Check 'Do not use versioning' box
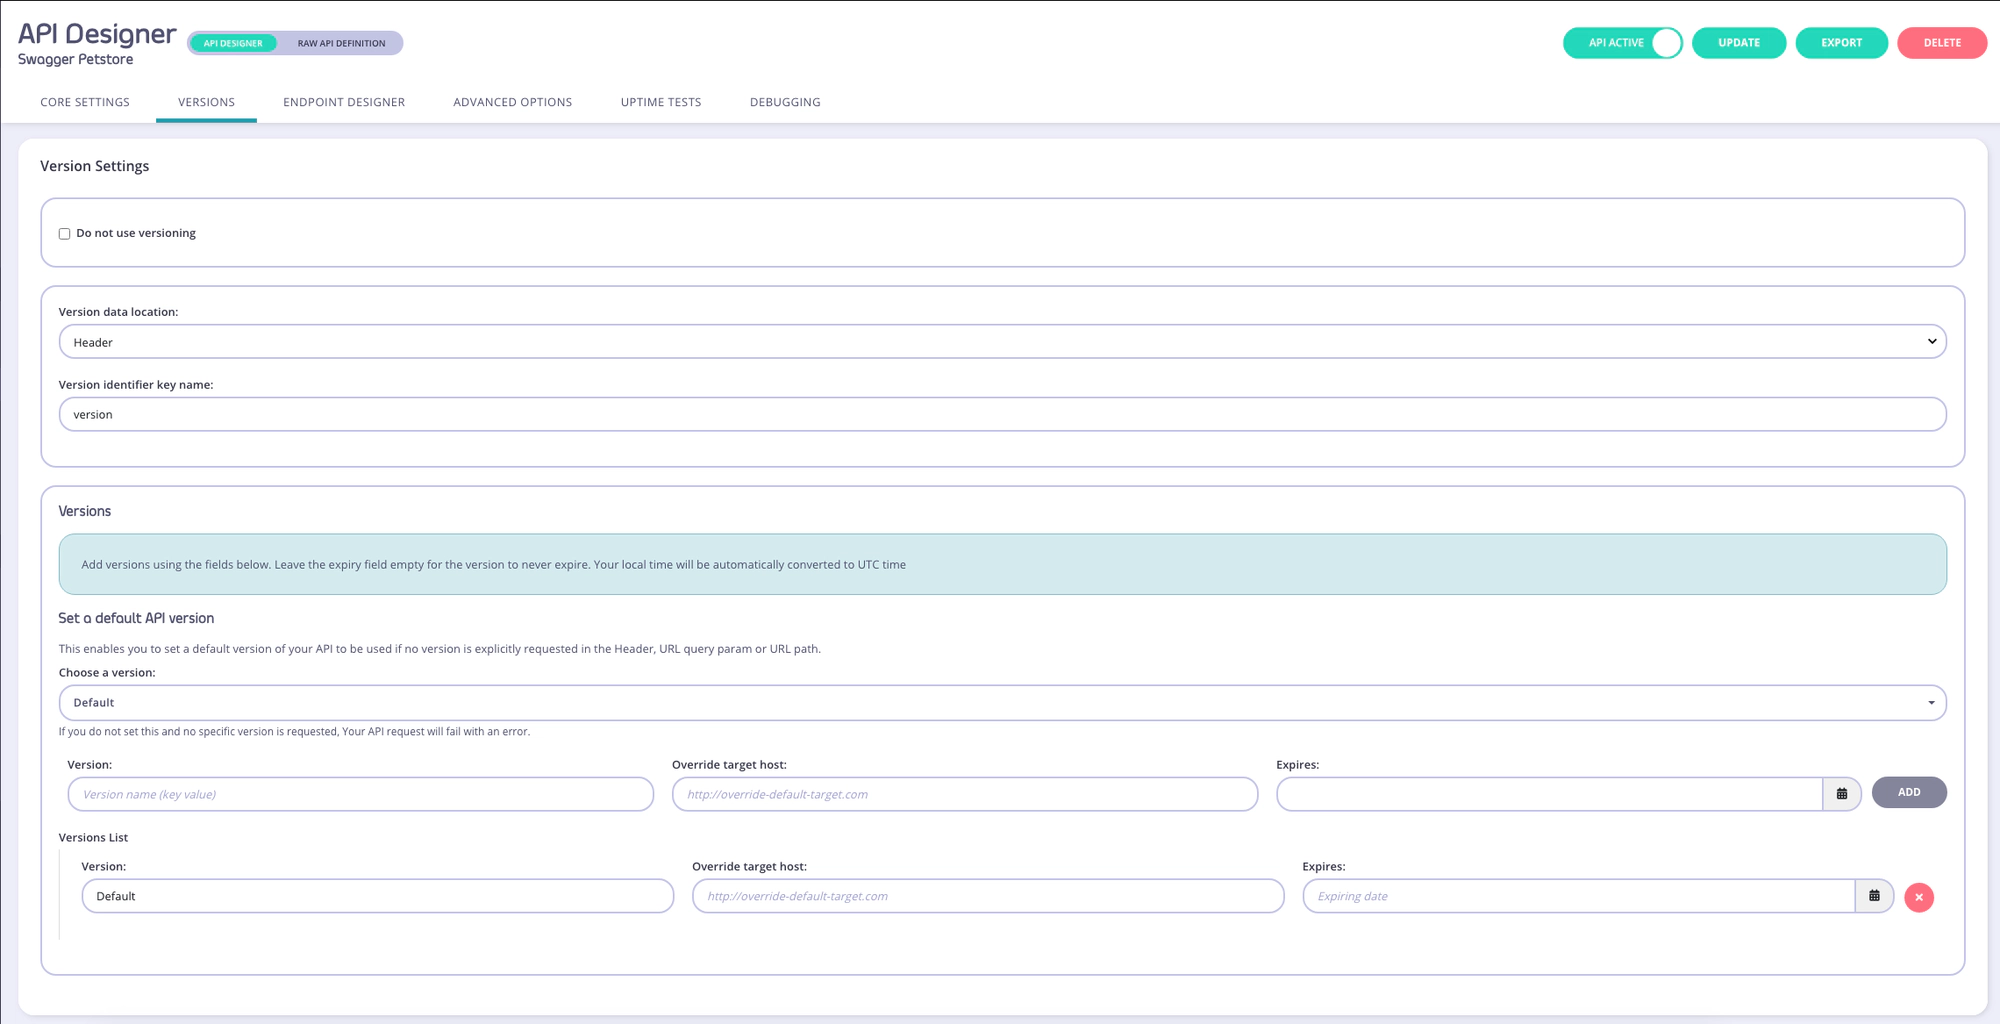 (x=64, y=234)
